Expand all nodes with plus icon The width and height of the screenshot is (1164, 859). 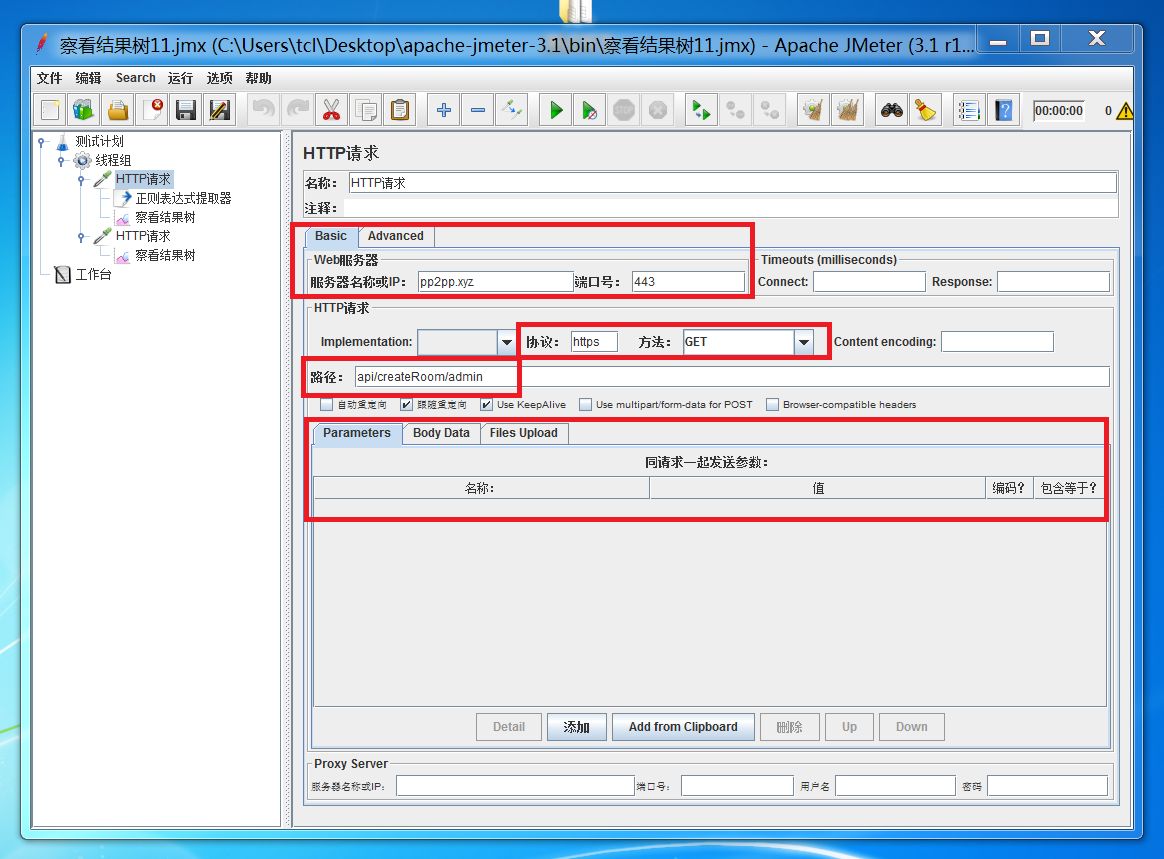click(443, 111)
